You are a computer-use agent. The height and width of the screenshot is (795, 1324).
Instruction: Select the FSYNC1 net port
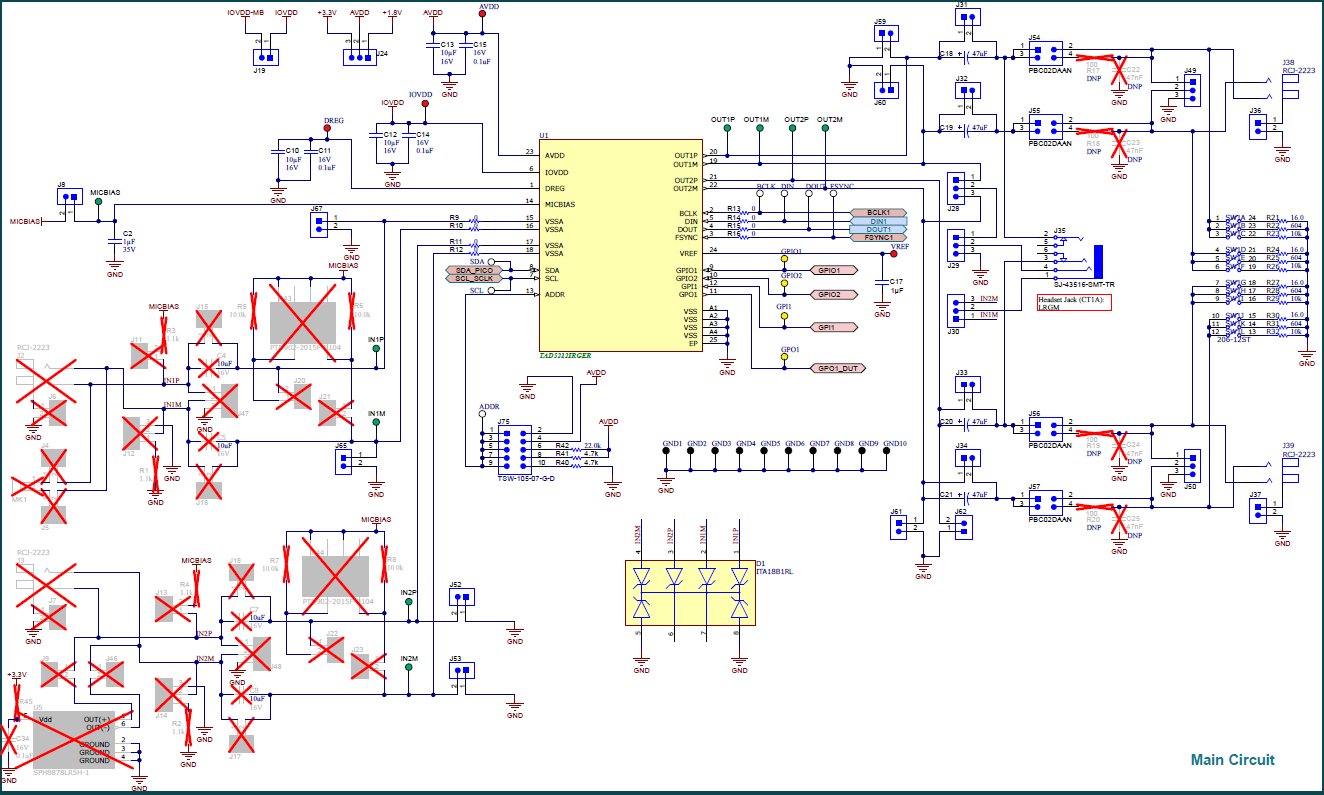[878, 237]
